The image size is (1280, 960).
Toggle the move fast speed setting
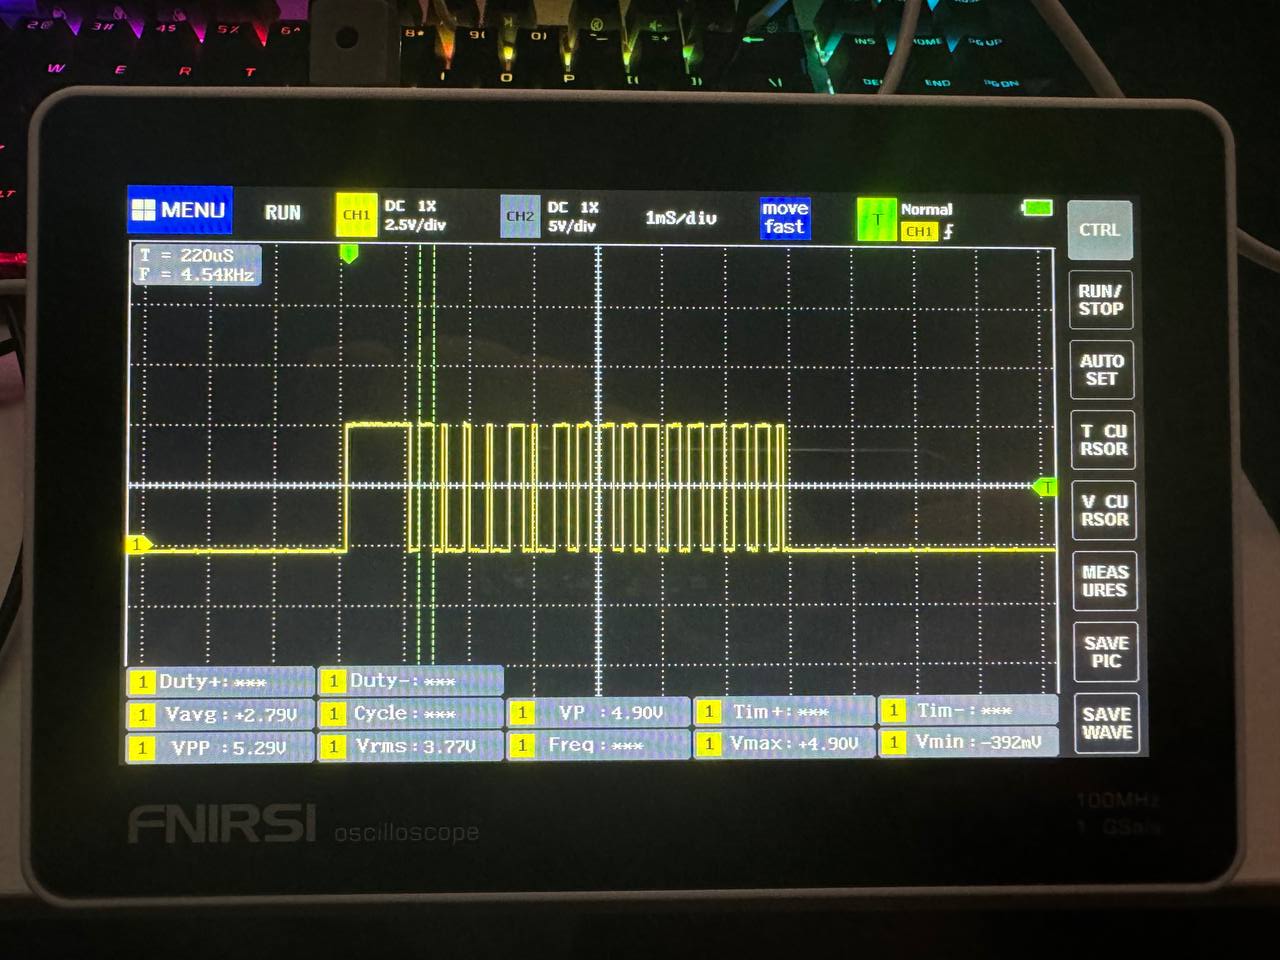pos(784,218)
